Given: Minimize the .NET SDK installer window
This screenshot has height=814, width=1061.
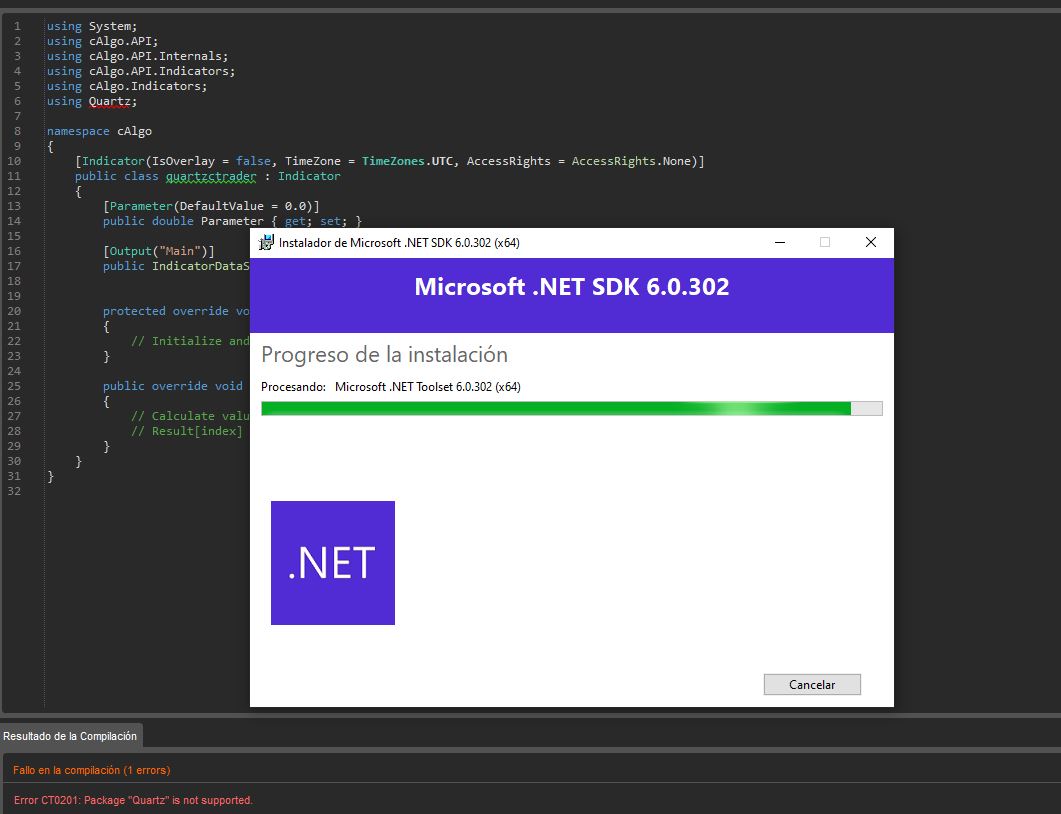Looking at the screenshot, I should [x=780, y=242].
